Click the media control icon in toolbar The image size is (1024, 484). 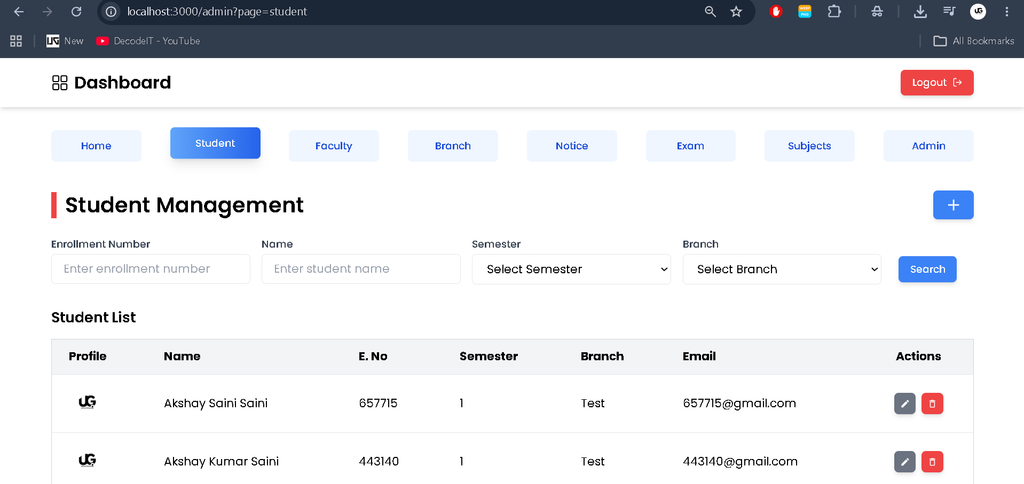coord(949,11)
